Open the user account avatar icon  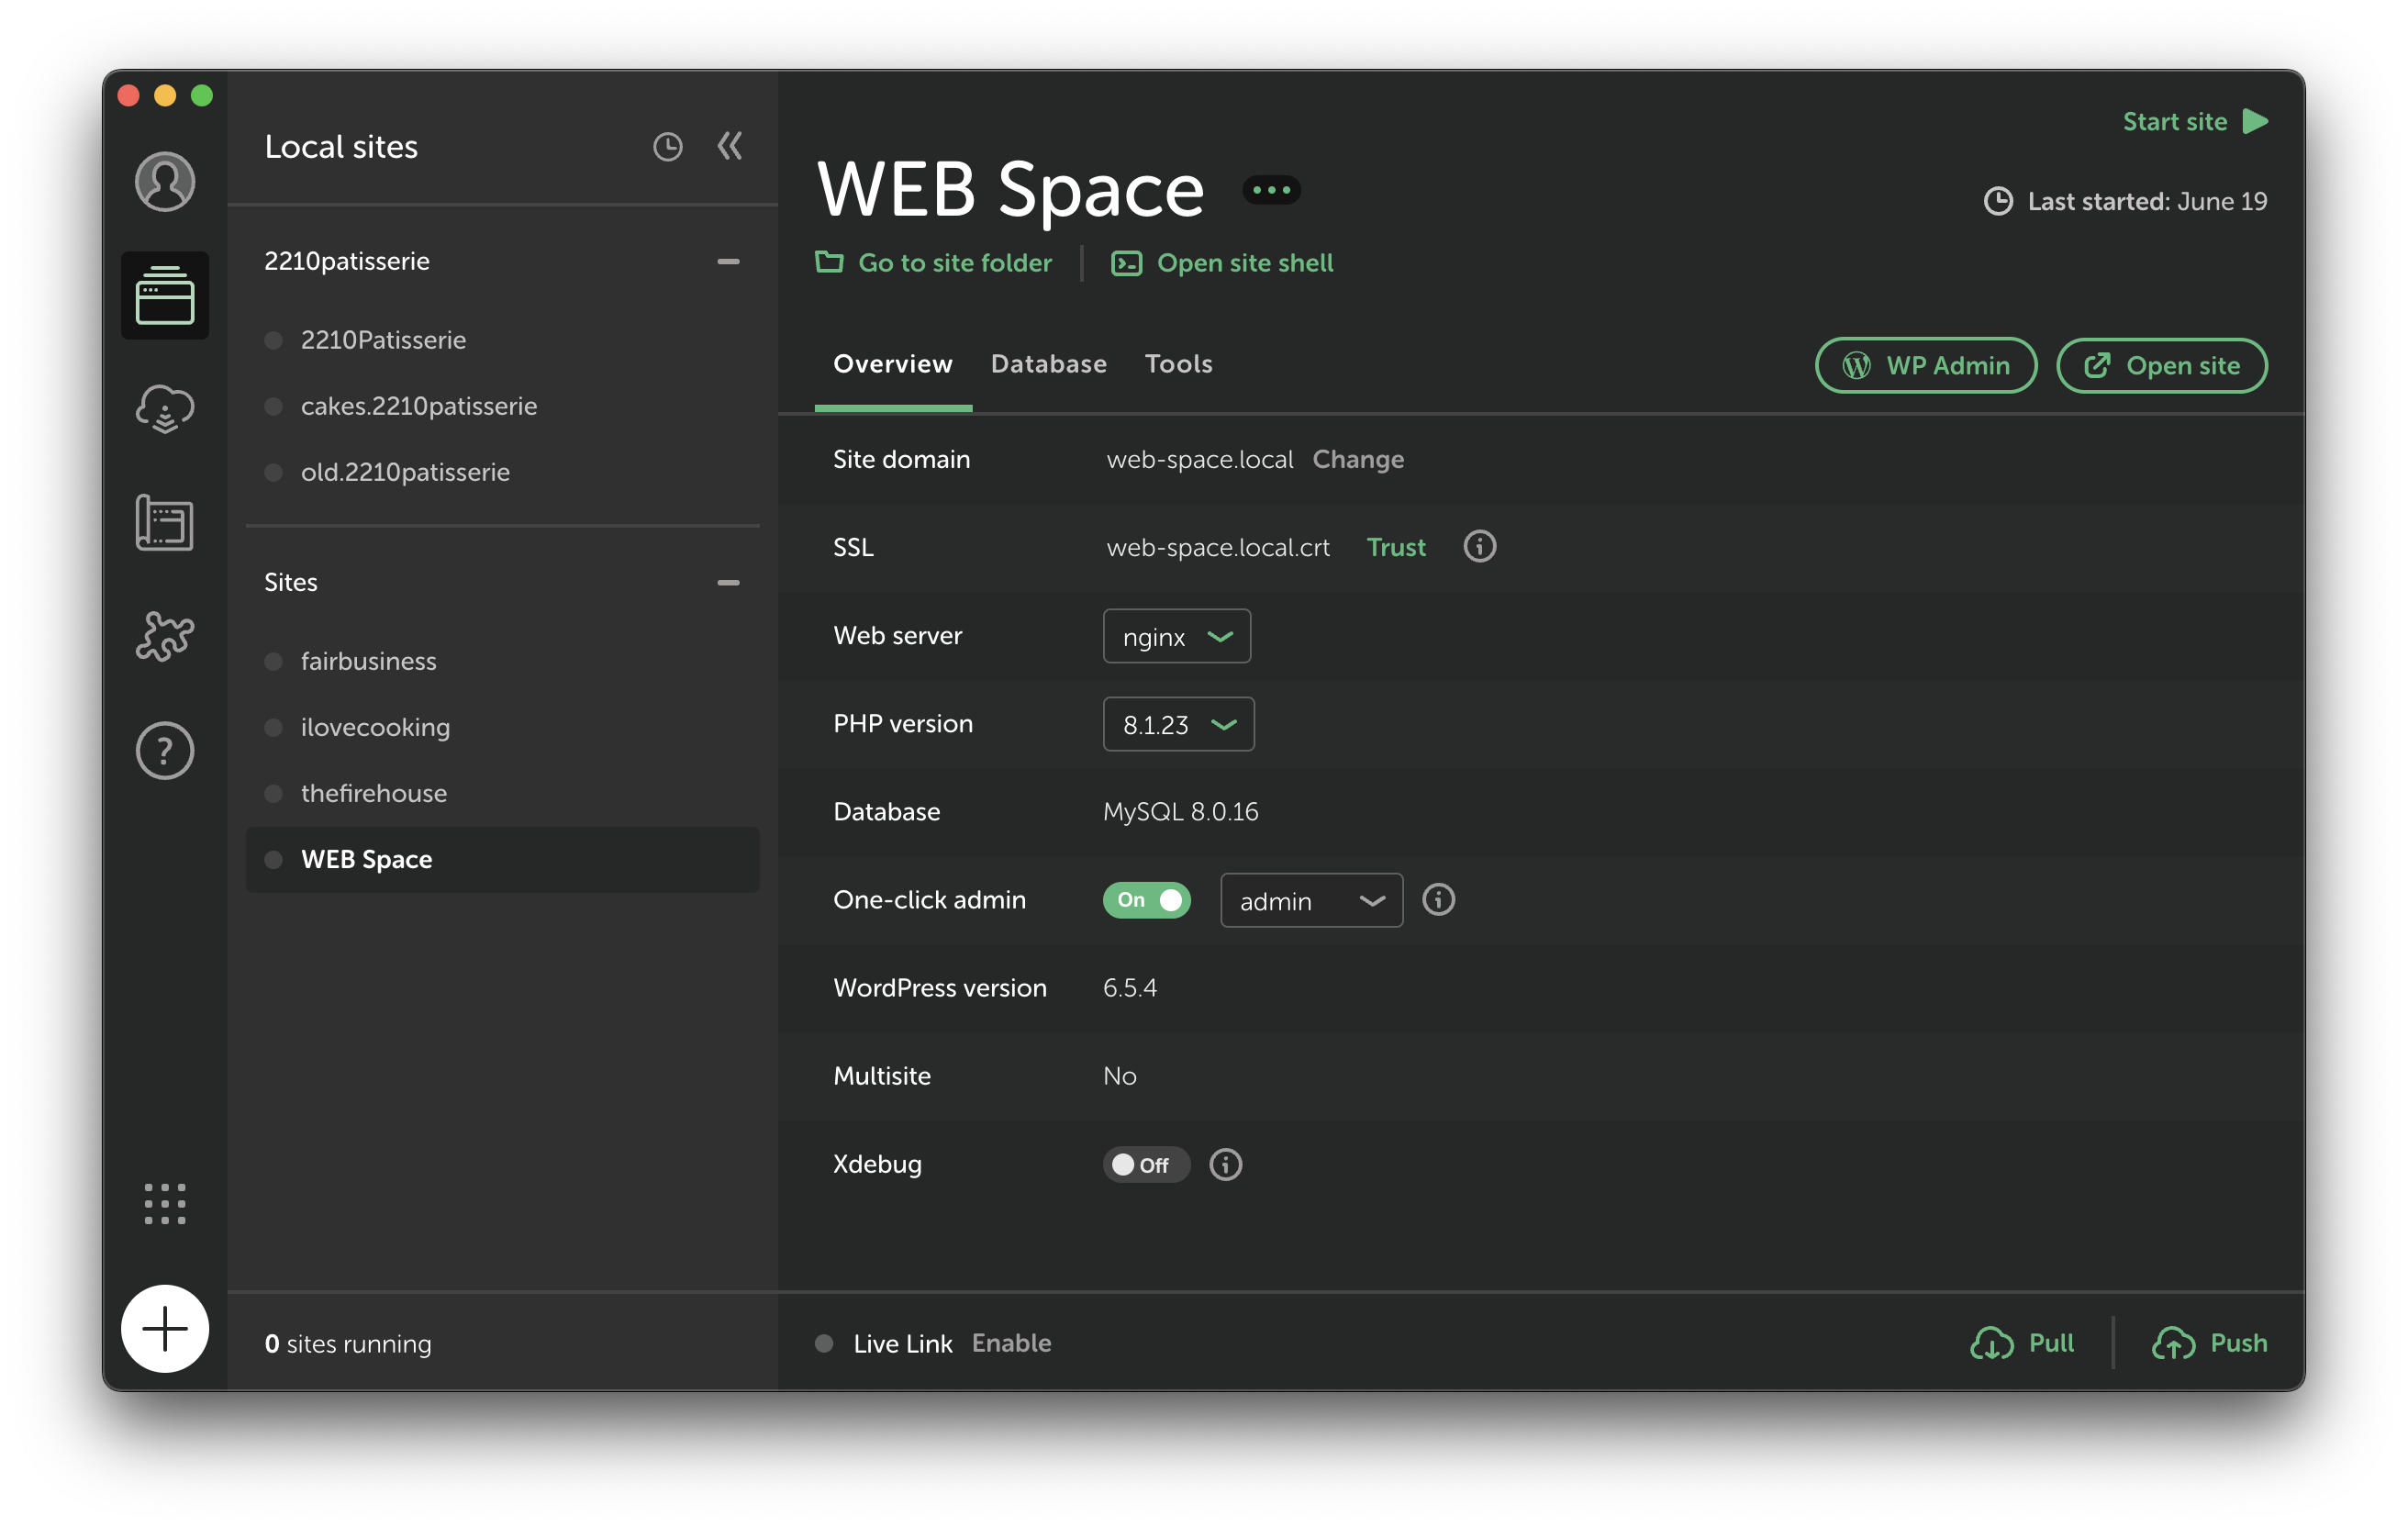click(x=165, y=182)
